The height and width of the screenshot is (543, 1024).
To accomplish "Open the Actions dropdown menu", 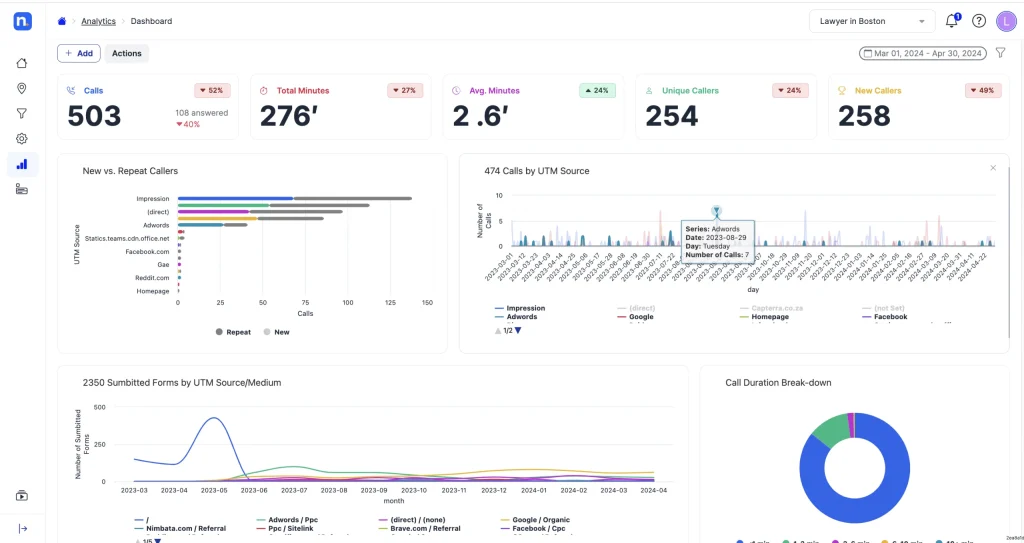I will (127, 54).
